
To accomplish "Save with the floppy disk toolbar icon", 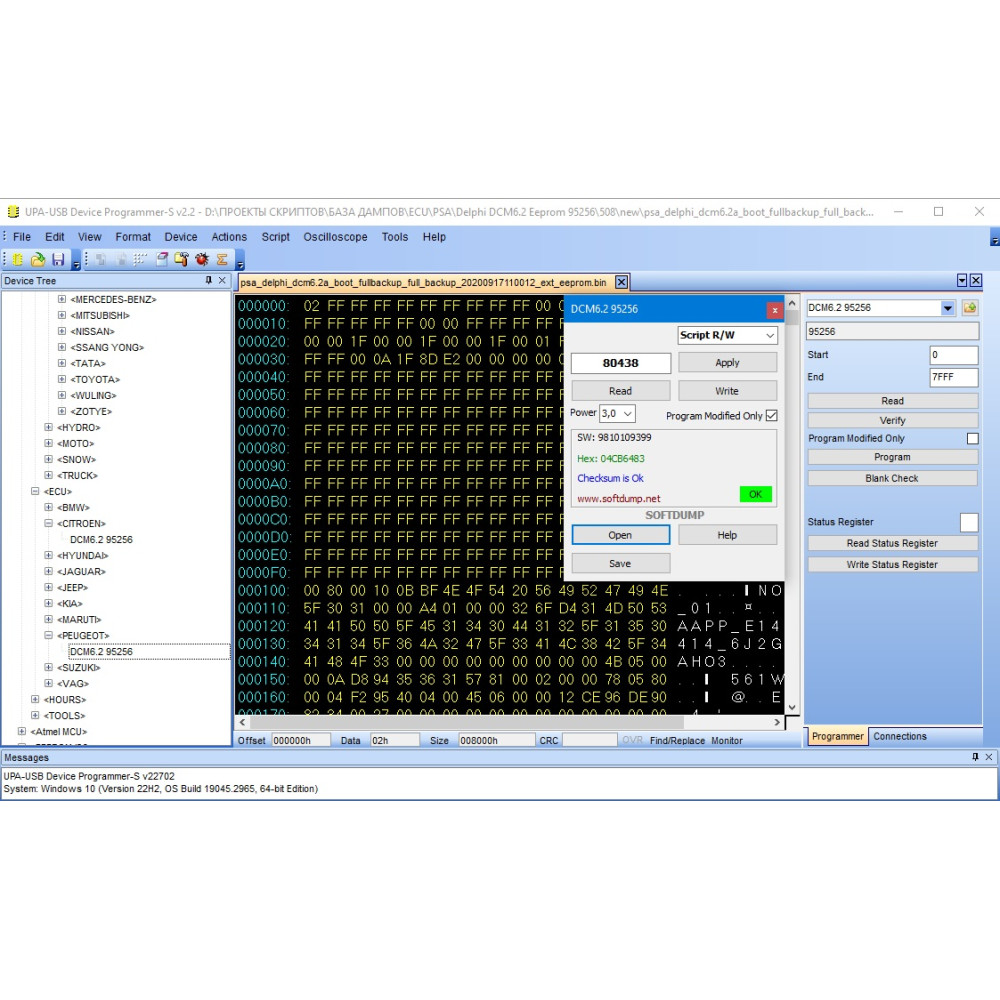I will coord(58,260).
